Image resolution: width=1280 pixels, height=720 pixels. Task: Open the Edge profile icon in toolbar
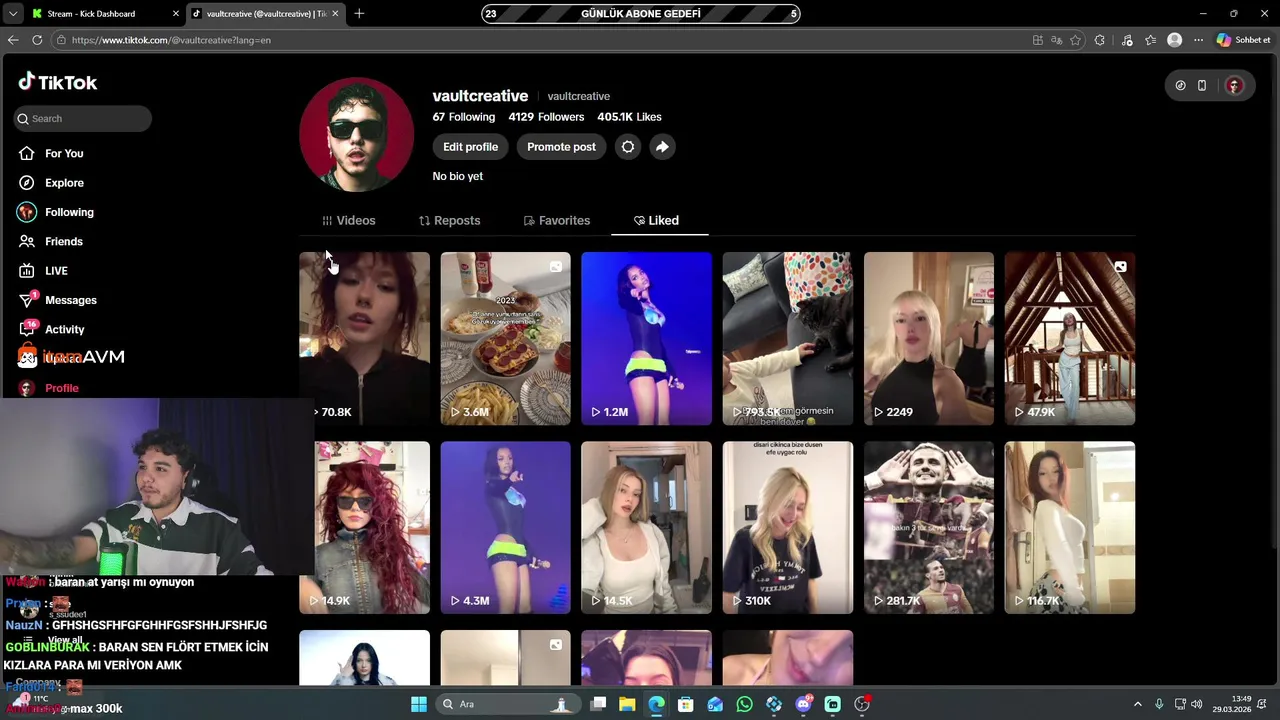click(1175, 40)
